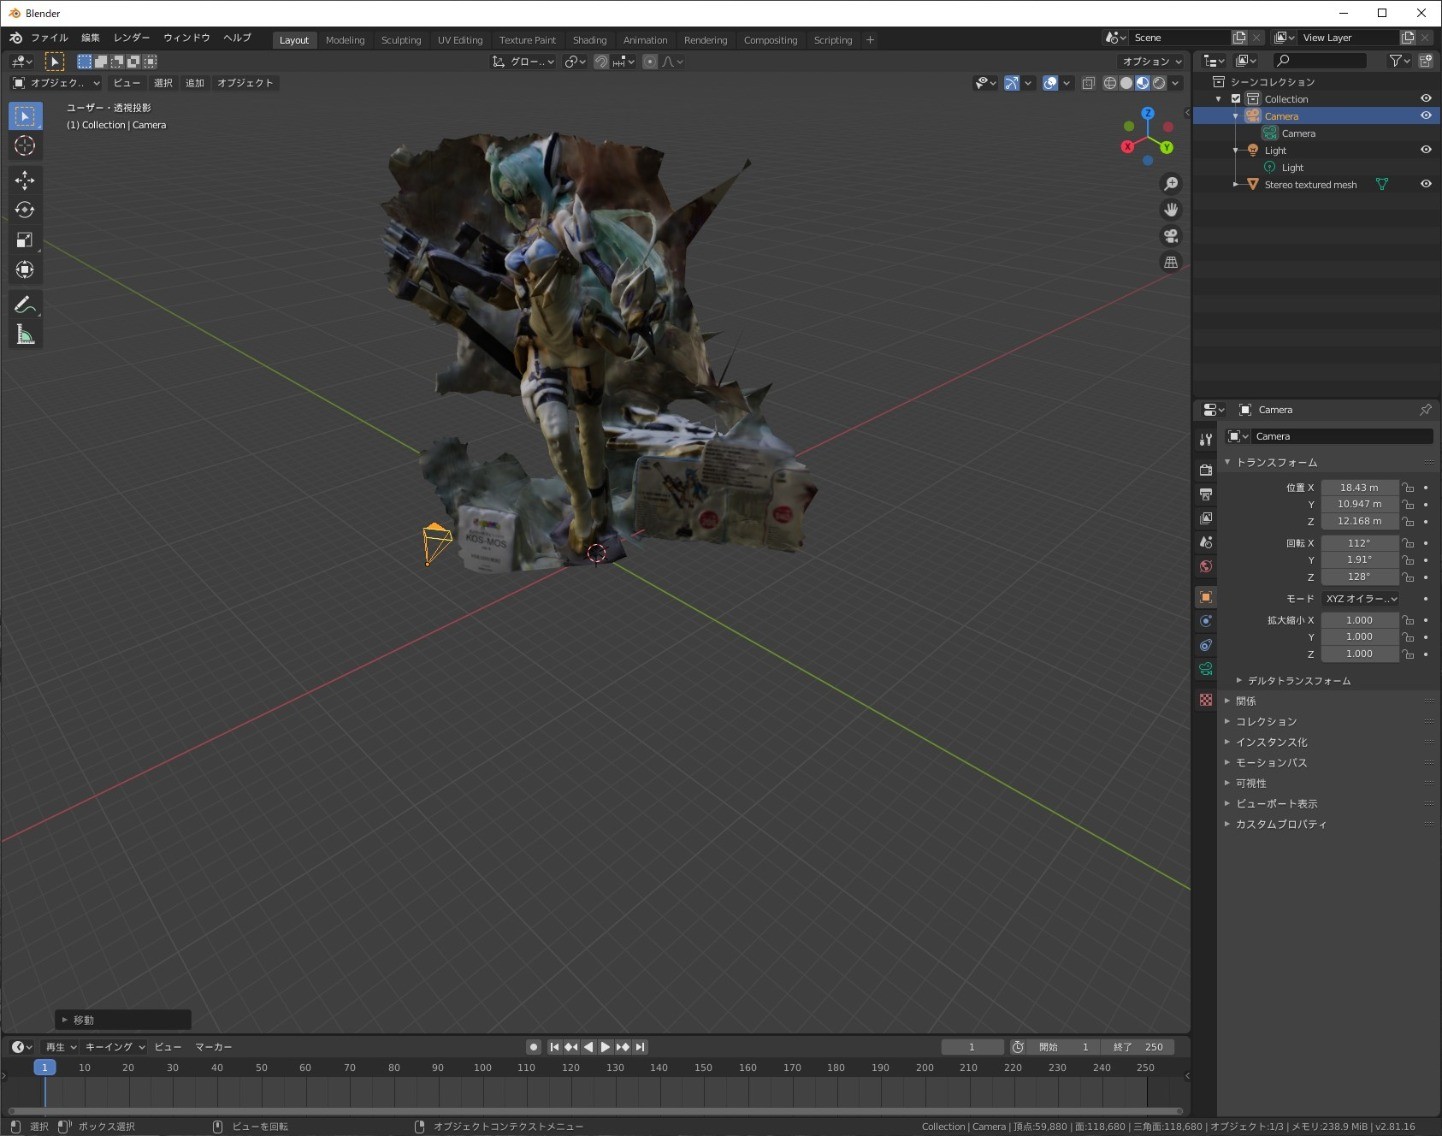Toggle camera view icon in viewport
The width and height of the screenshot is (1442, 1136).
click(1171, 236)
